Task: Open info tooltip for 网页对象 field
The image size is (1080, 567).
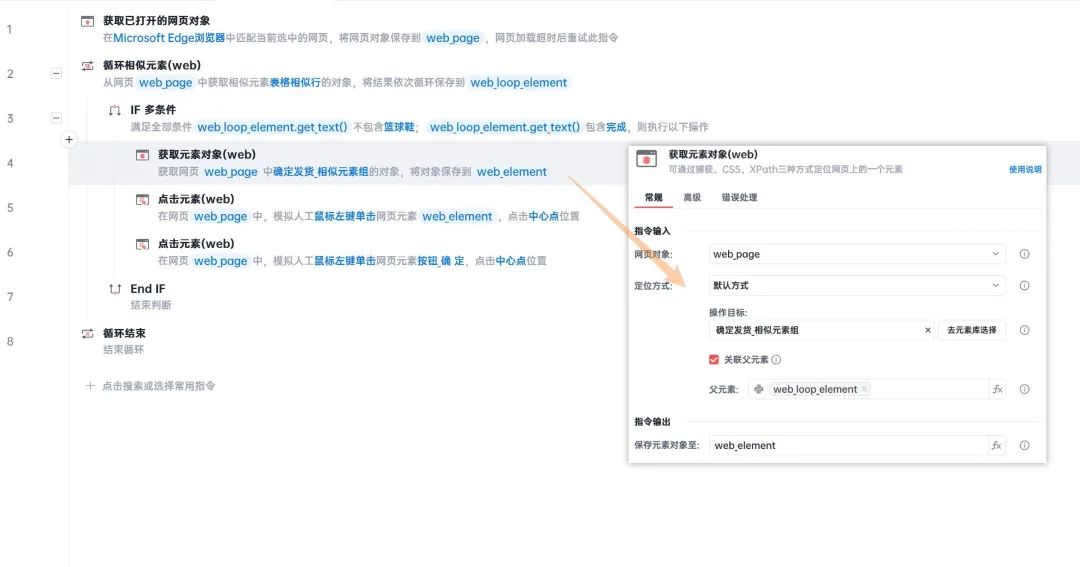Action: click(x=1024, y=254)
